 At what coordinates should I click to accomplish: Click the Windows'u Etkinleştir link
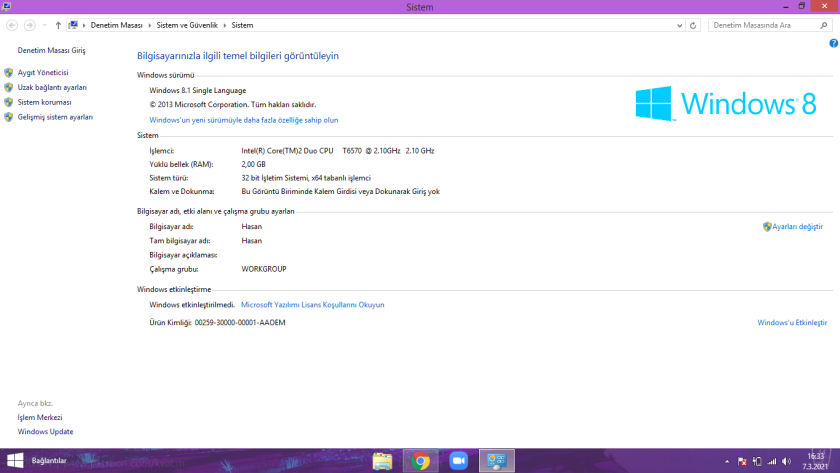(x=792, y=323)
